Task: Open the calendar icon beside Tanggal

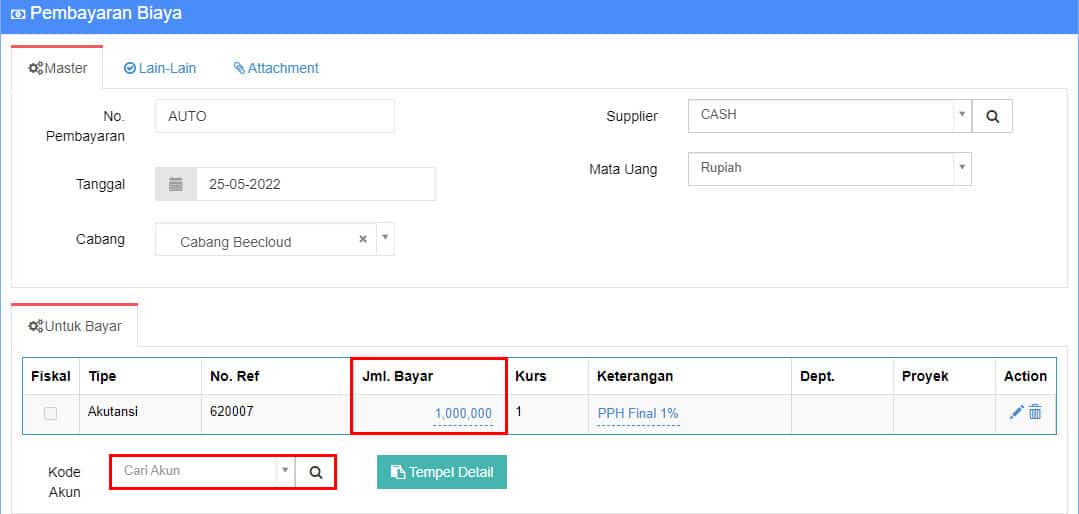Action: click(175, 184)
